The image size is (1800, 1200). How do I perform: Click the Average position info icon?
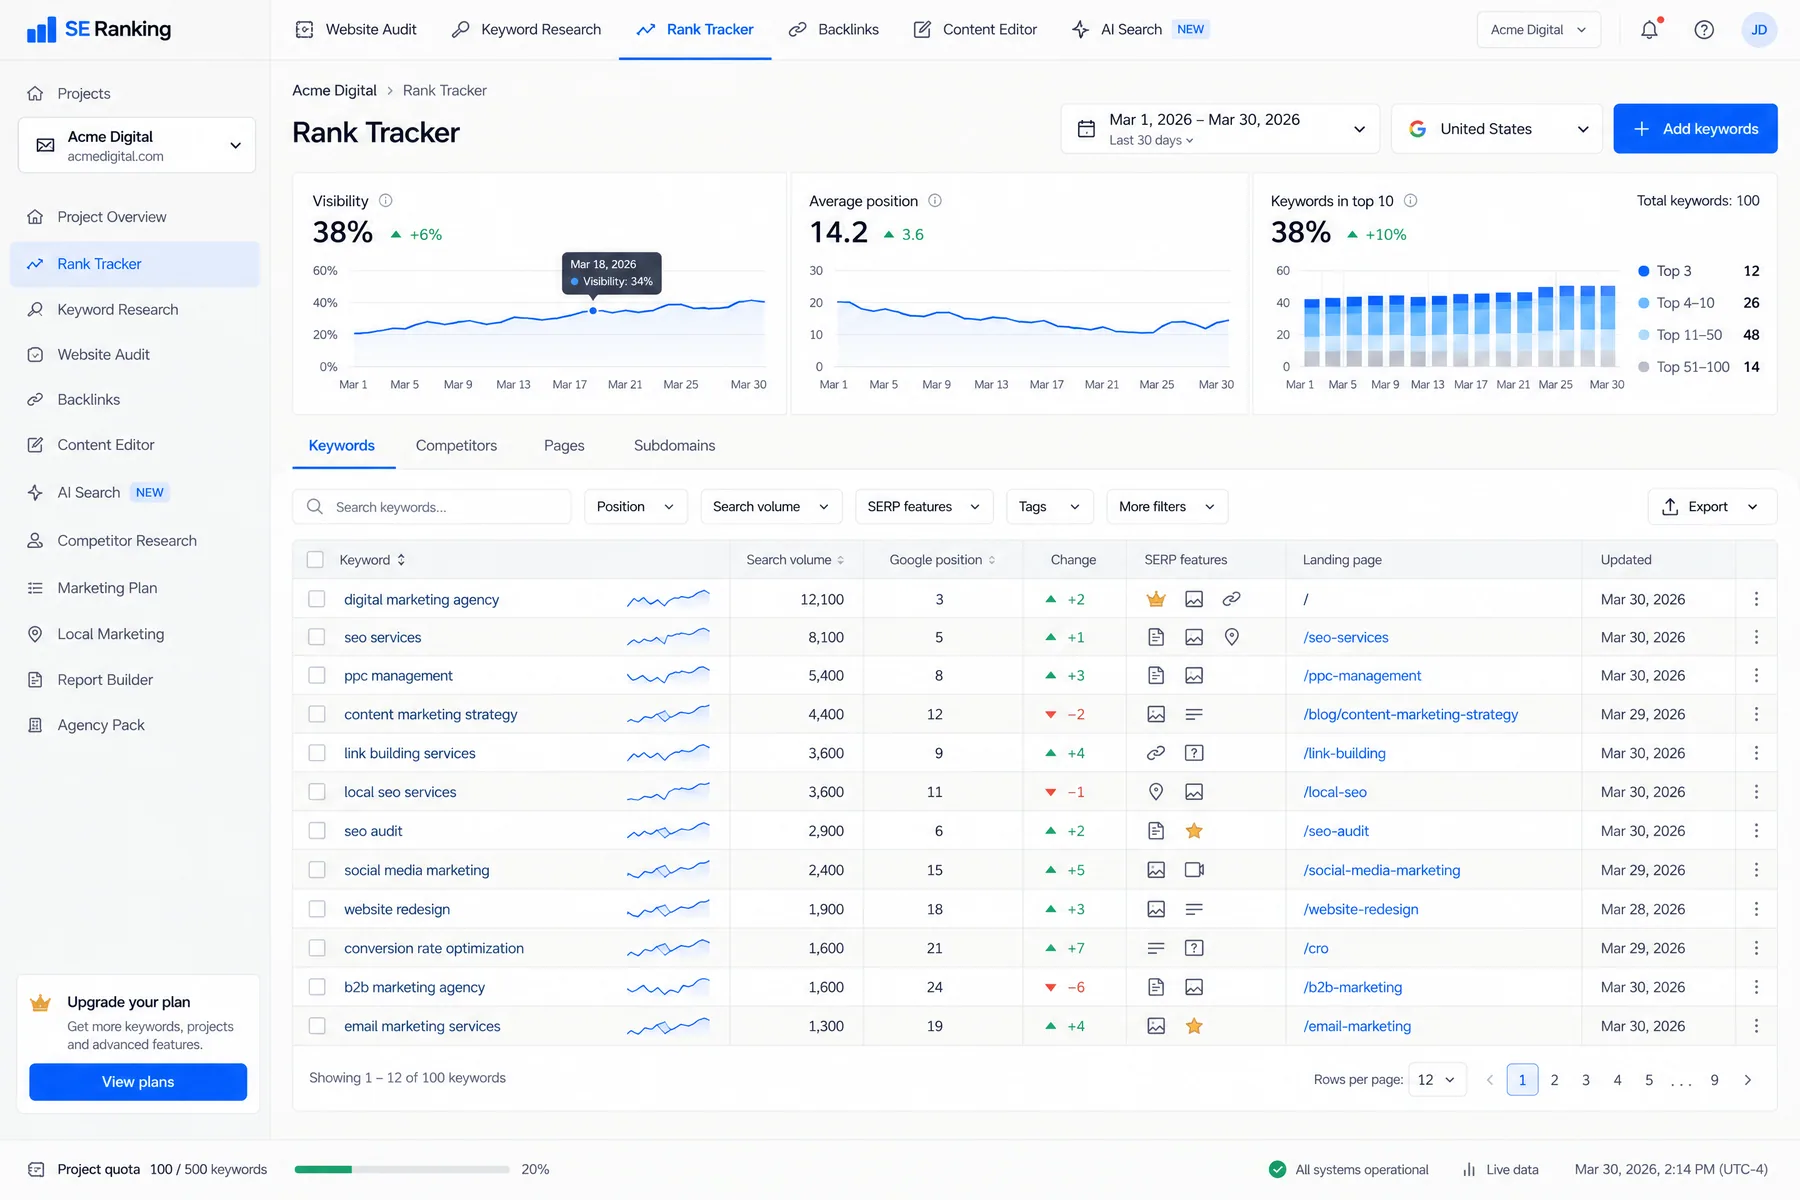pos(935,201)
